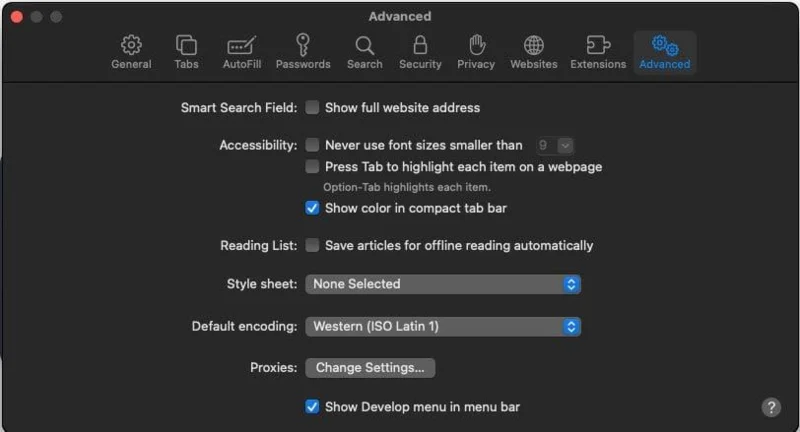Open the Default encoding dropdown
This screenshot has height=432, width=800.
click(x=443, y=326)
